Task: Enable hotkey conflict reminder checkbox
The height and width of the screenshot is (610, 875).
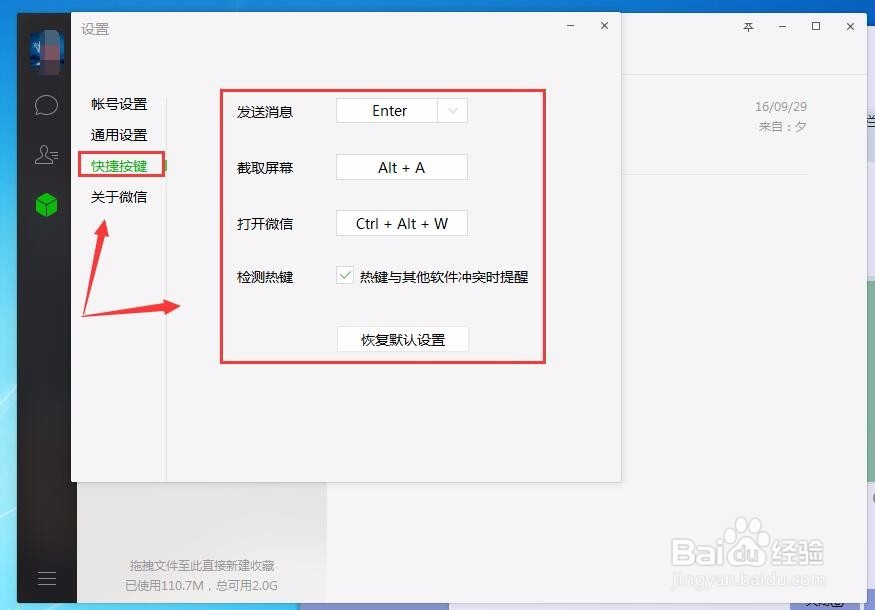Action: 345,276
